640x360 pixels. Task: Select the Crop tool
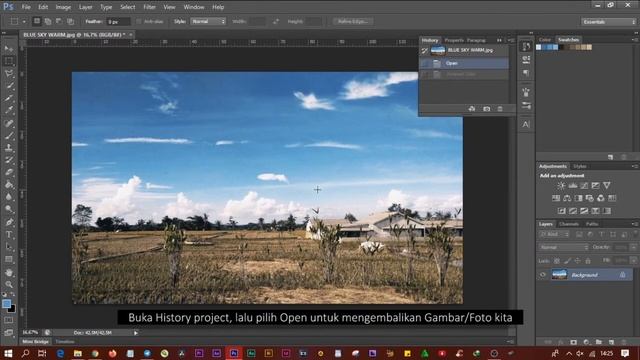point(9,98)
